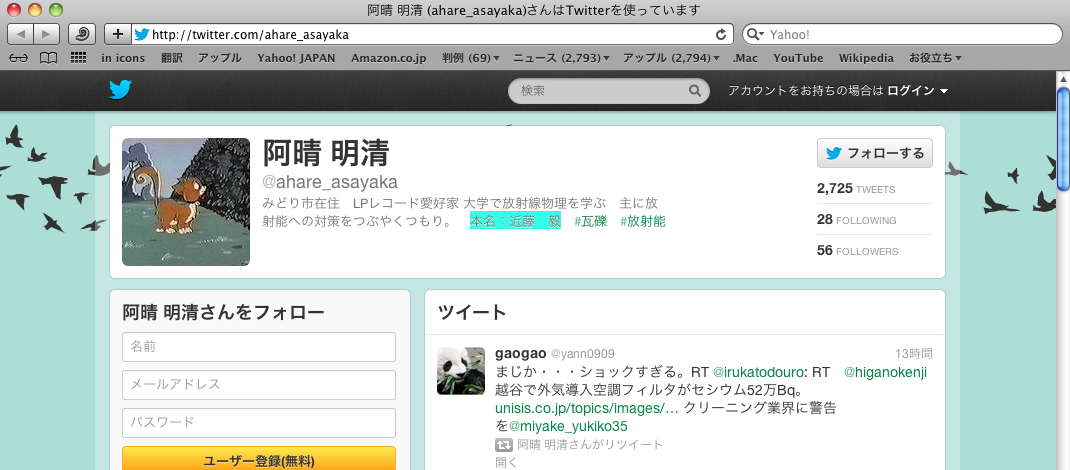The width and height of the screenshot is (1070, 470).
Task: Click the 阿晴 明清 profile name heading
Action: [x=326, y=153]
